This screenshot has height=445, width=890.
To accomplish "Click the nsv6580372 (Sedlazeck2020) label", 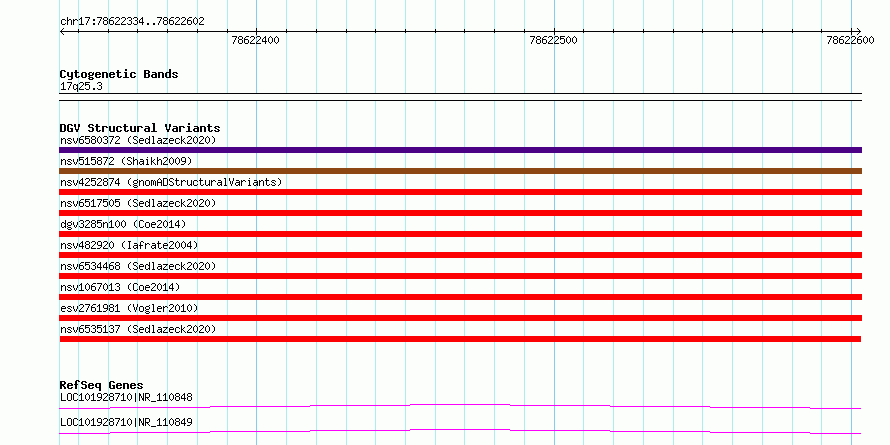I will coord(138,140).
